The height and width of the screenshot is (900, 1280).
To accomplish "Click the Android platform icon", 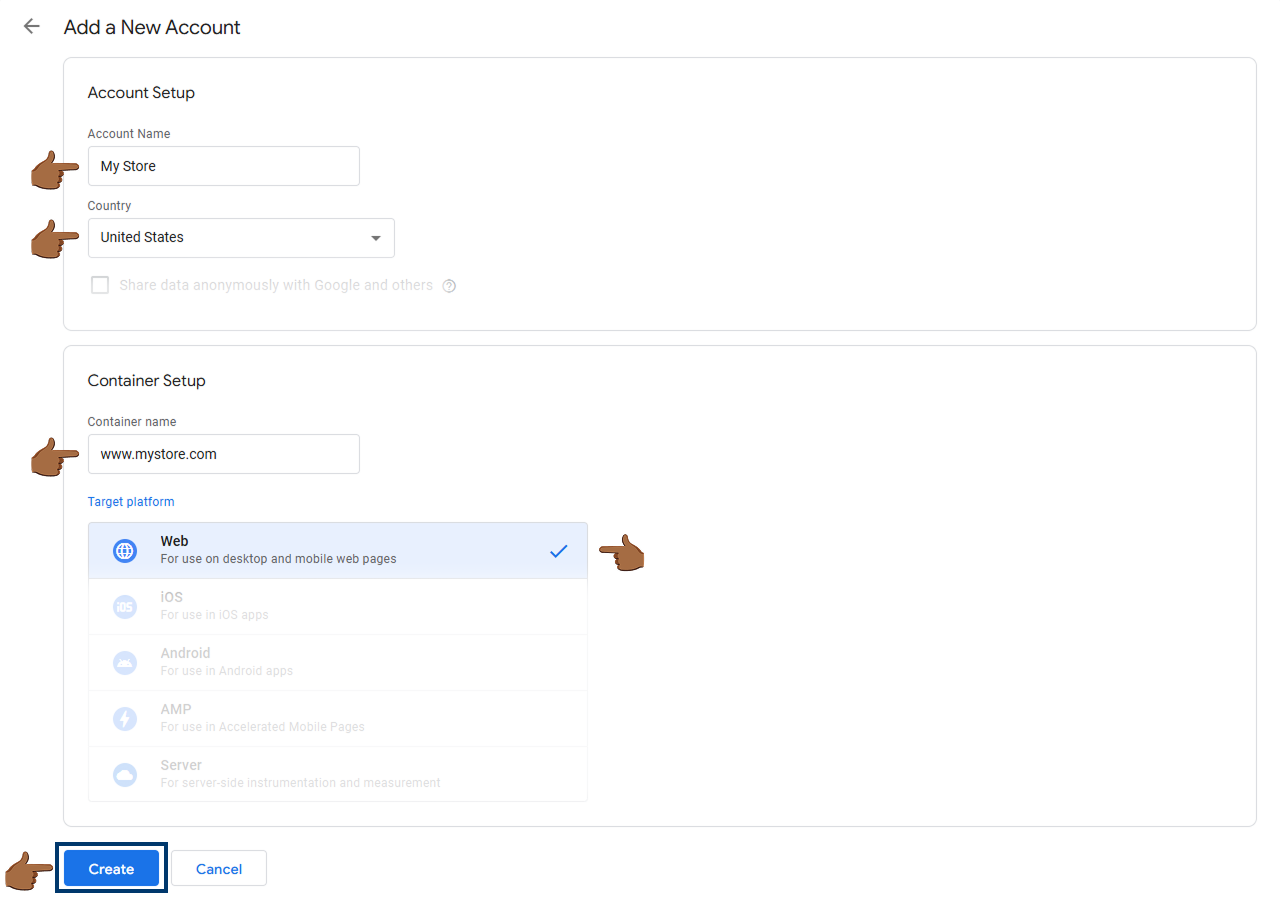I will 125,662.
